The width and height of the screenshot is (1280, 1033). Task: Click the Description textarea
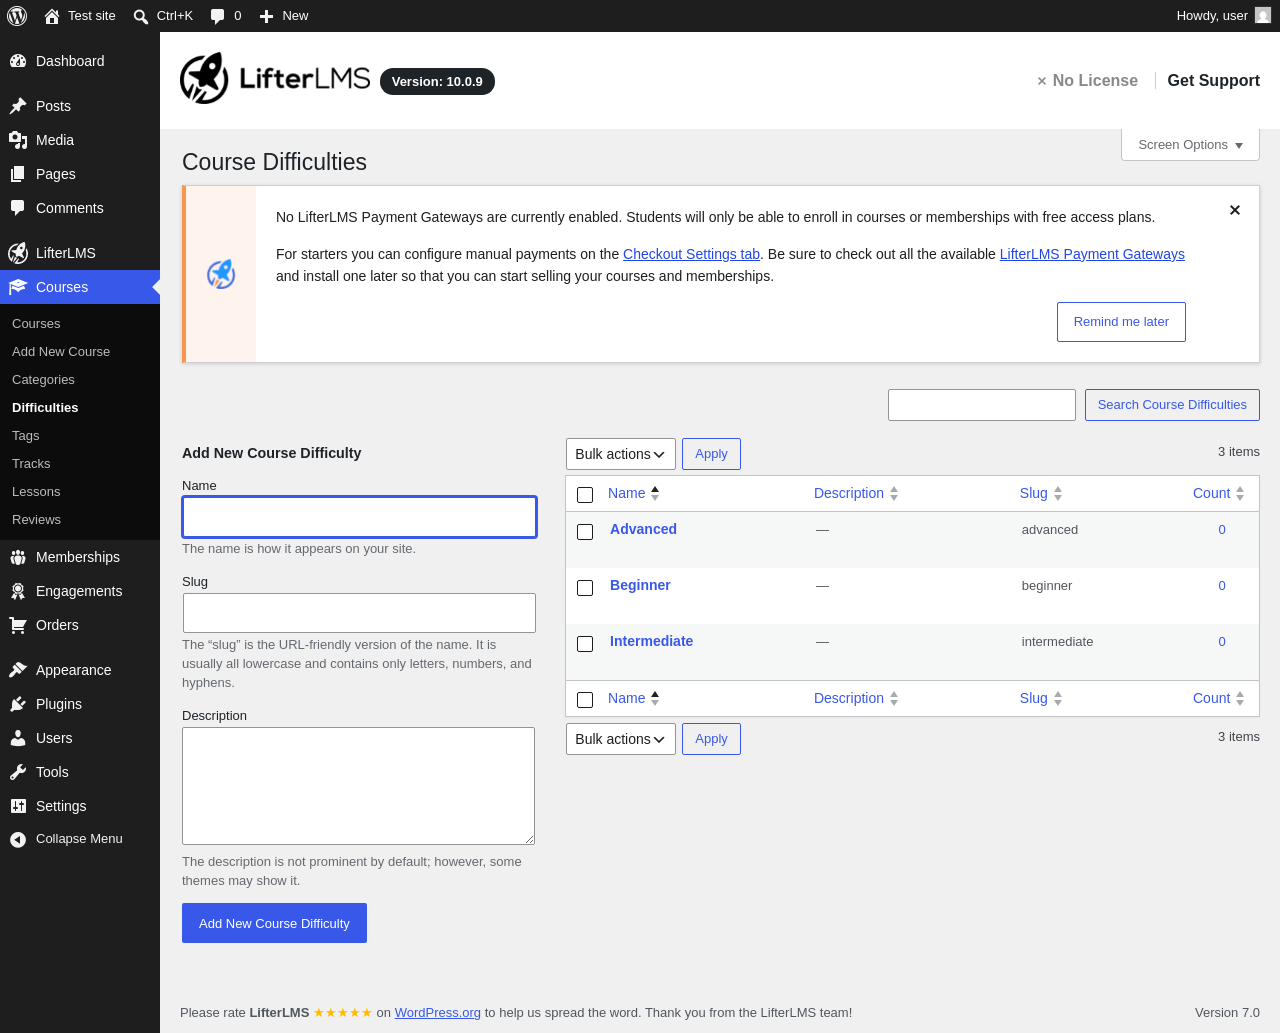click(x=358, y=786)
